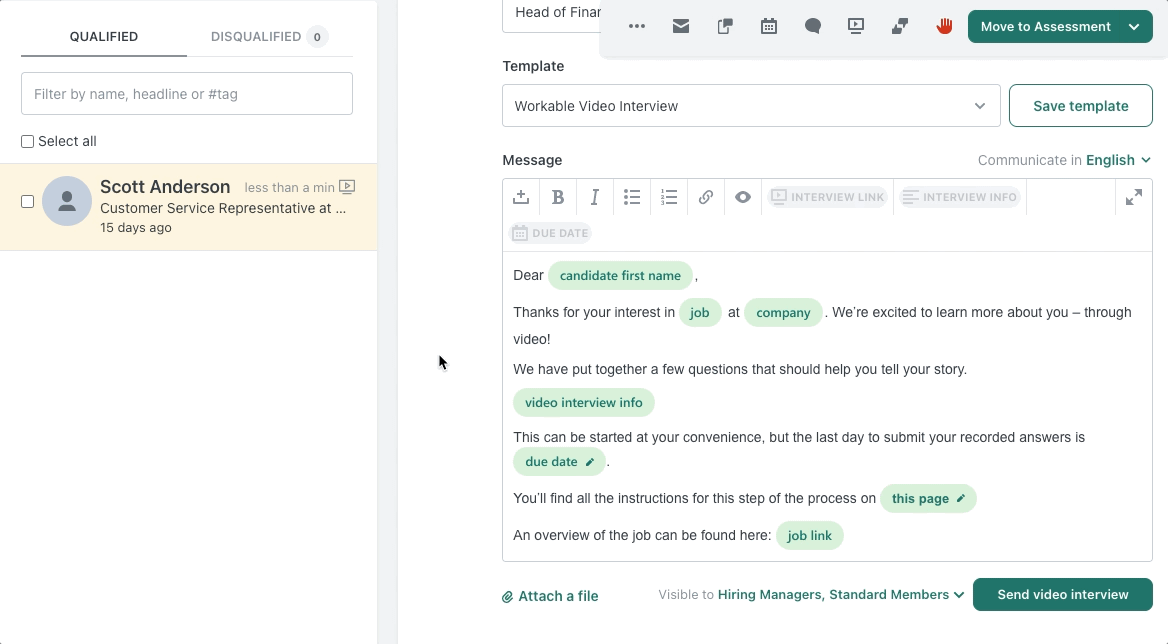This screenshot has width=1168, height=644.
Task: Insert a hyperlink in the message
Action: coord(705,197)
